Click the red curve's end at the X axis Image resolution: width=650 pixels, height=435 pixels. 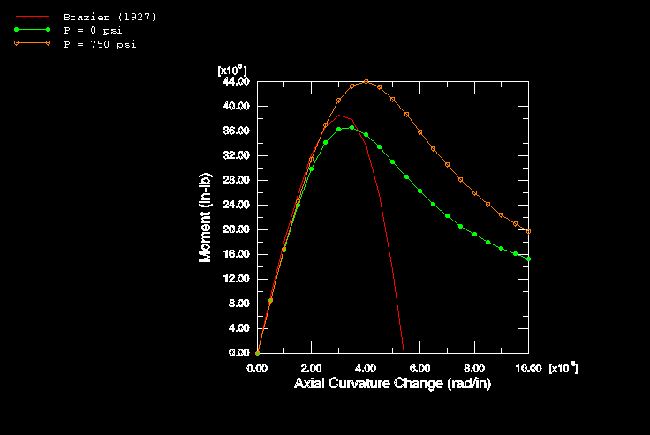click(402, 349)
